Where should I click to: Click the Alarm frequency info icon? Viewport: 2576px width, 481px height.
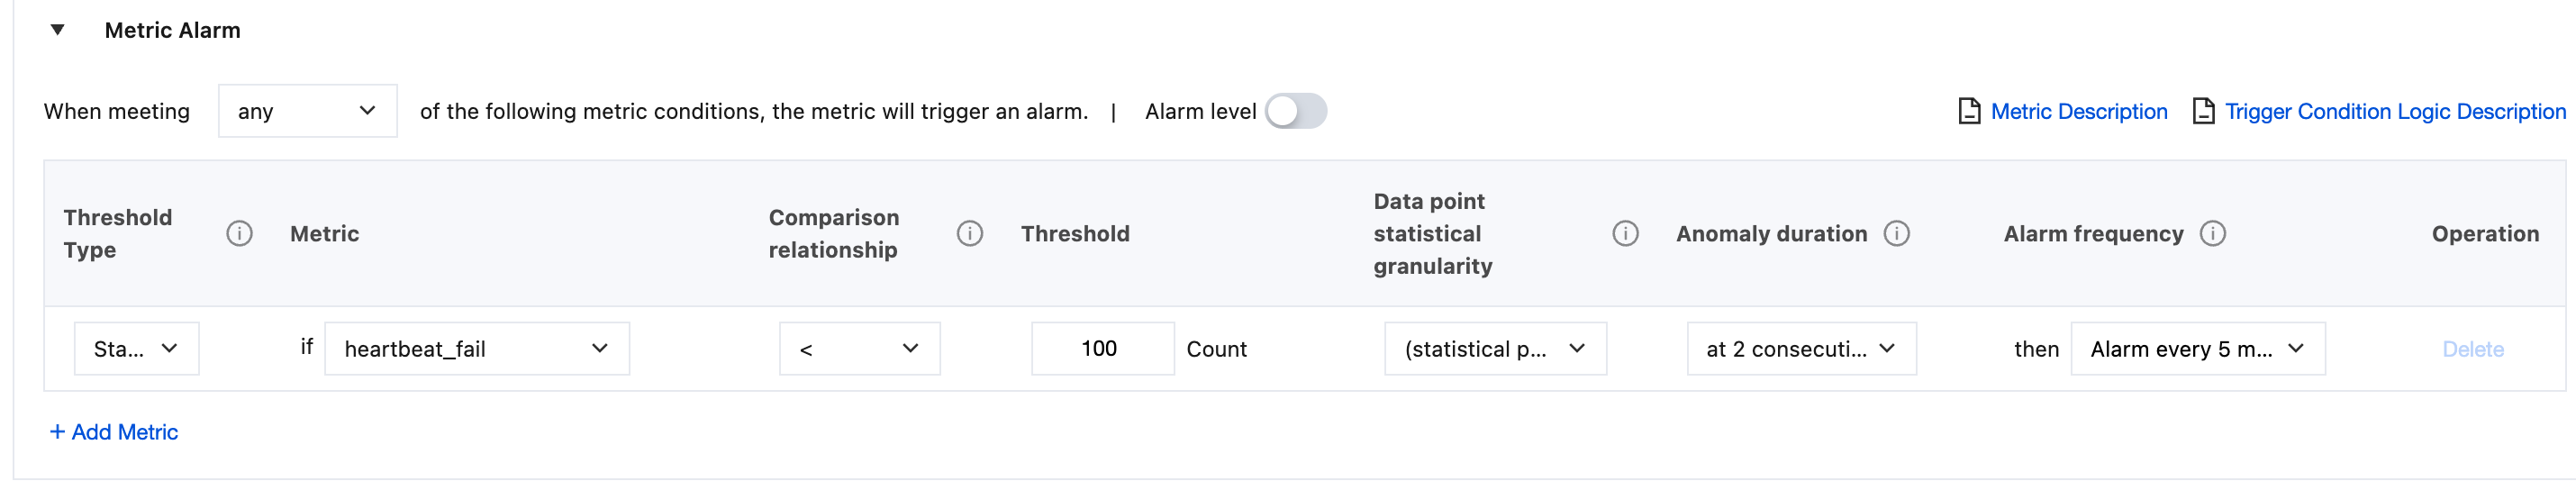[2212, 233]
